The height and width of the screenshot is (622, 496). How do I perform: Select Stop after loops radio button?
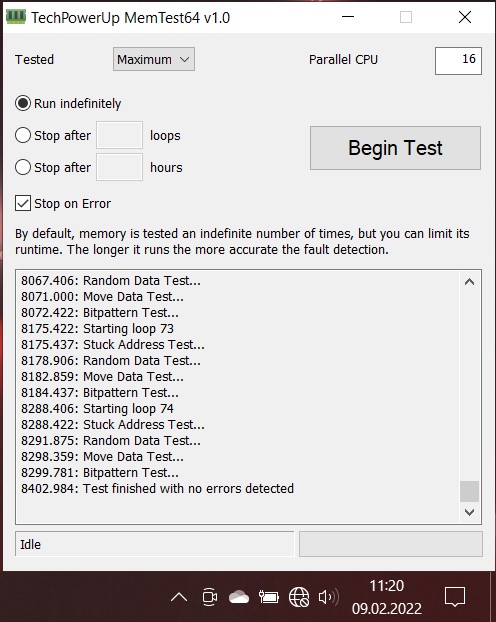(x=23, y=135)
